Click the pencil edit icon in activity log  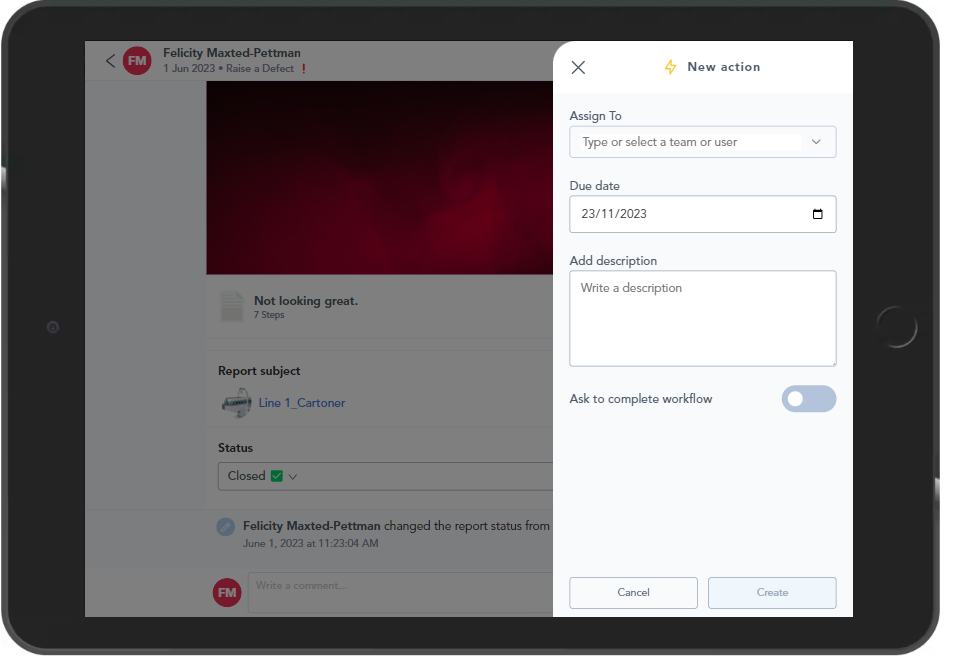coord(226,526)
